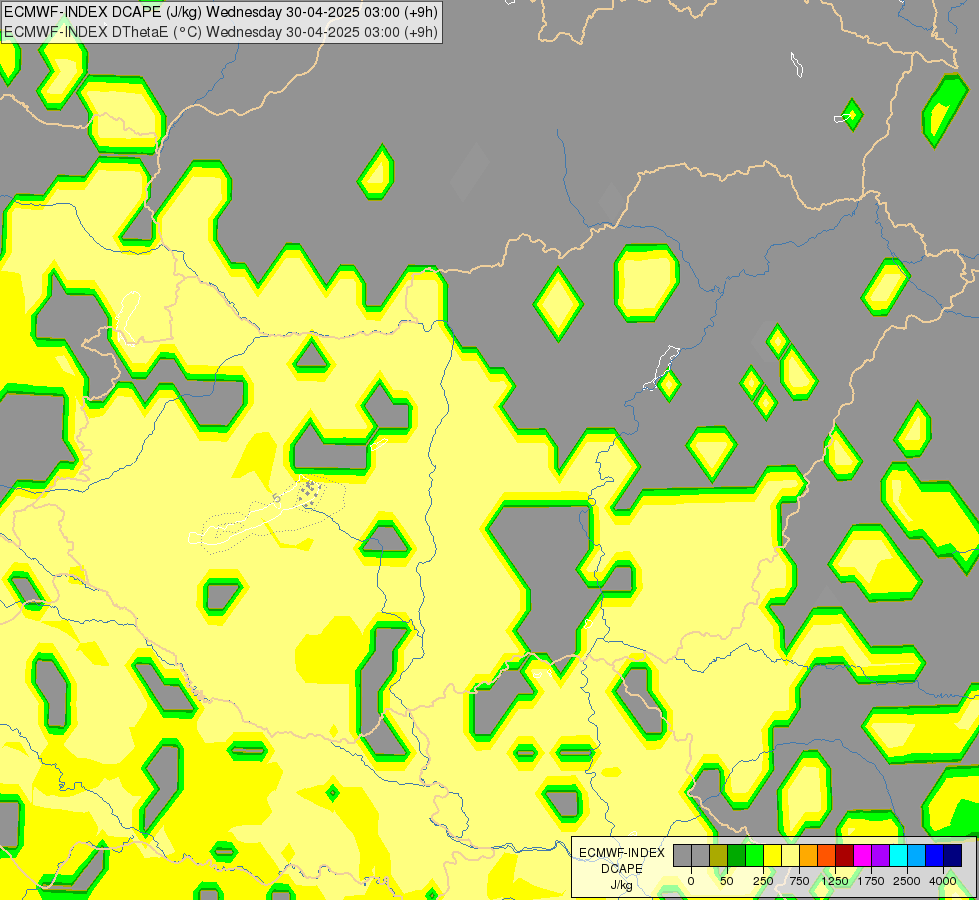Click the legend value label 1750
Viewport: 979px width, 900px height.
(871, 881)
